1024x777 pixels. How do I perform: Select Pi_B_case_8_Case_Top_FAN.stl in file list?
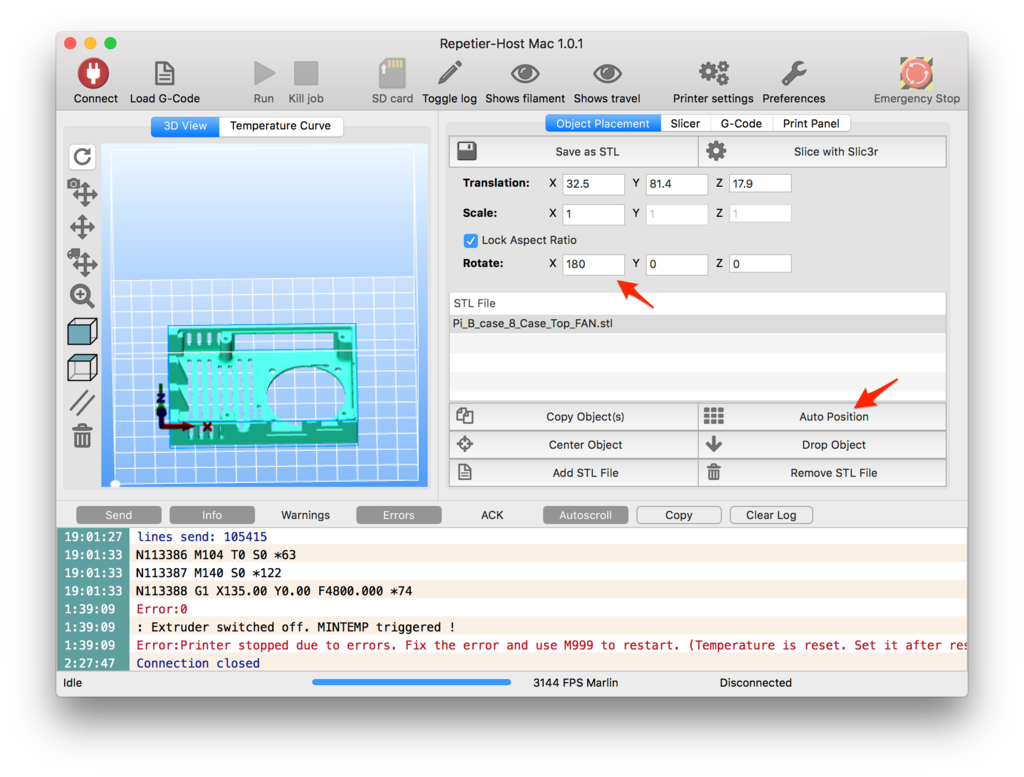point(697,323)
